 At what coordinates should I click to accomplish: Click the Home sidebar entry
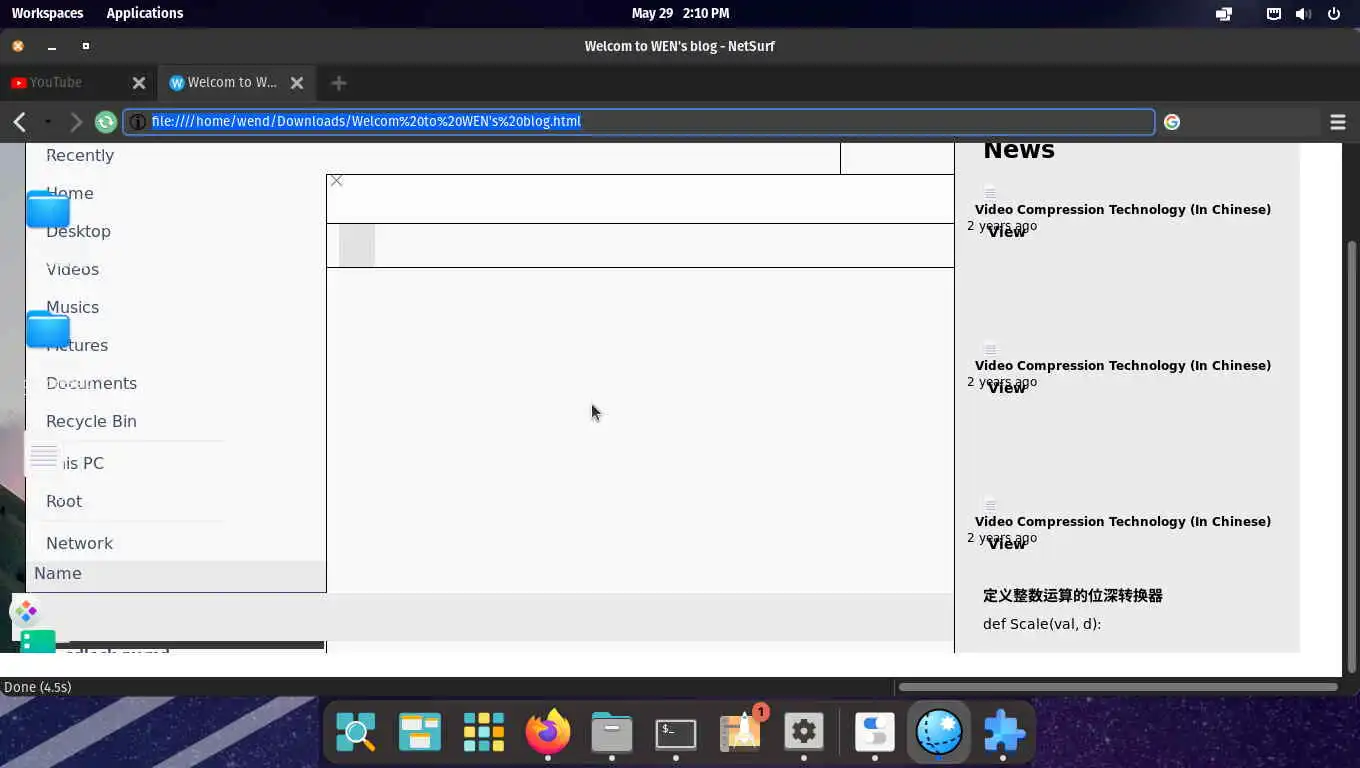click(70, 193)
